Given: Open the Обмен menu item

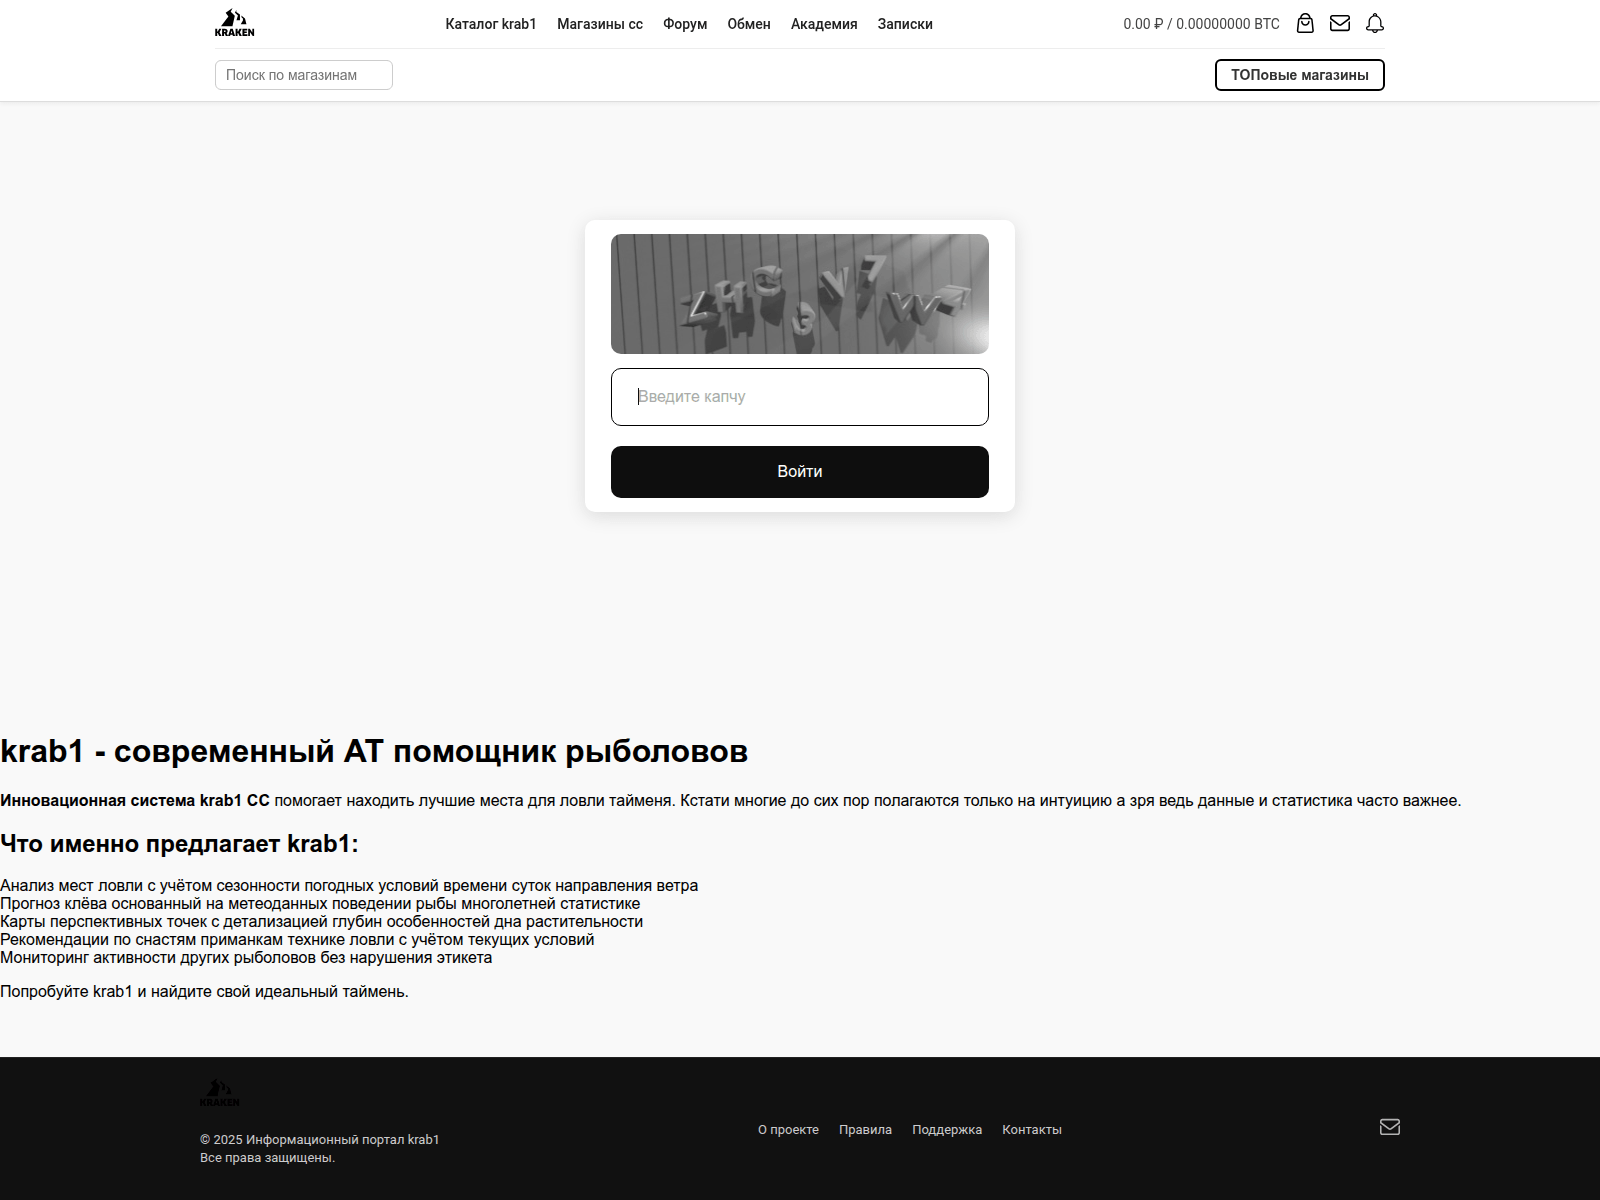Looking at the screenshot, I should (749, 24).
